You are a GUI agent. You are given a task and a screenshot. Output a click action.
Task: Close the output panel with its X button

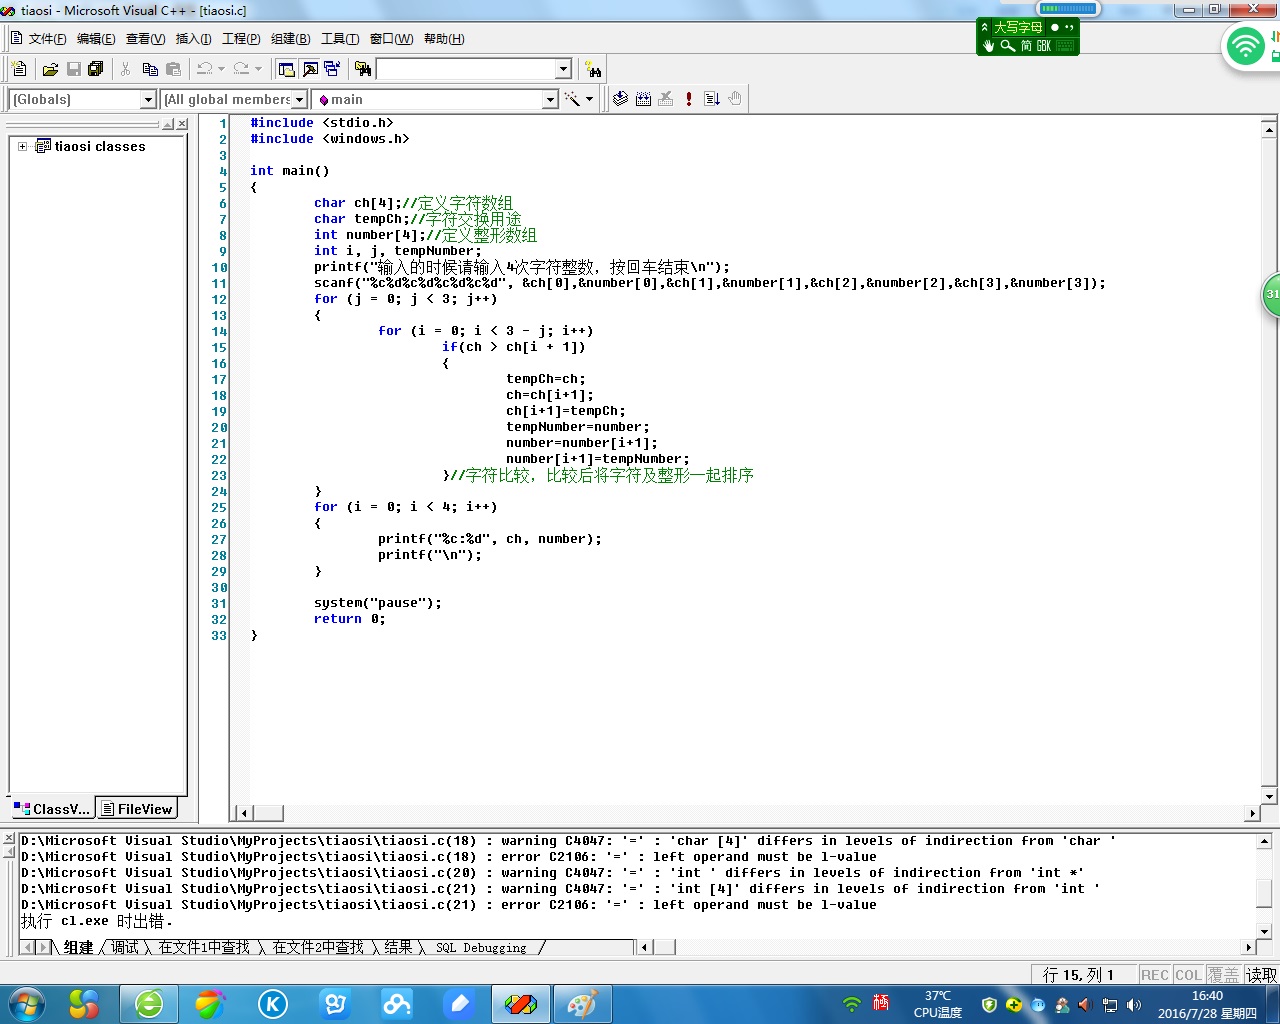pos(9,839)
